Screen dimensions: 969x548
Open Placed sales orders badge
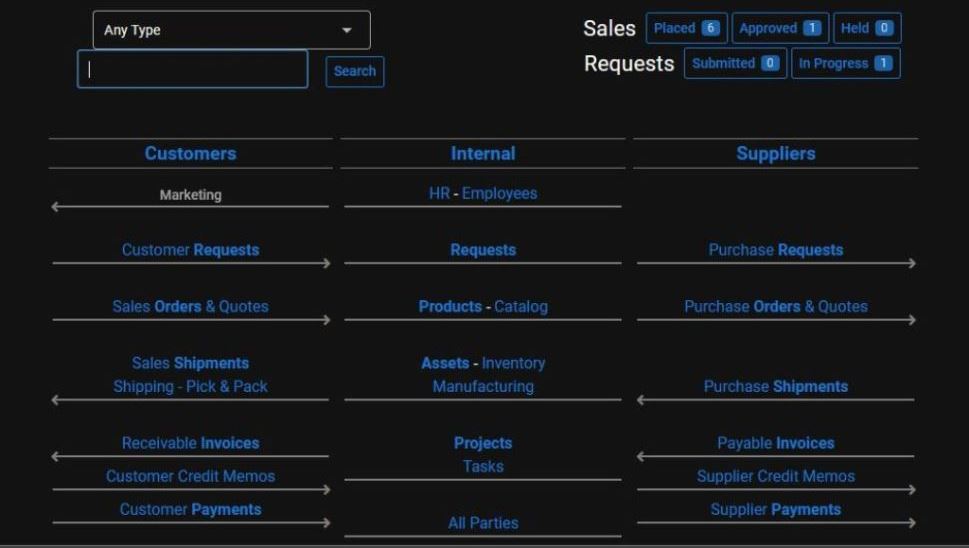686,28
